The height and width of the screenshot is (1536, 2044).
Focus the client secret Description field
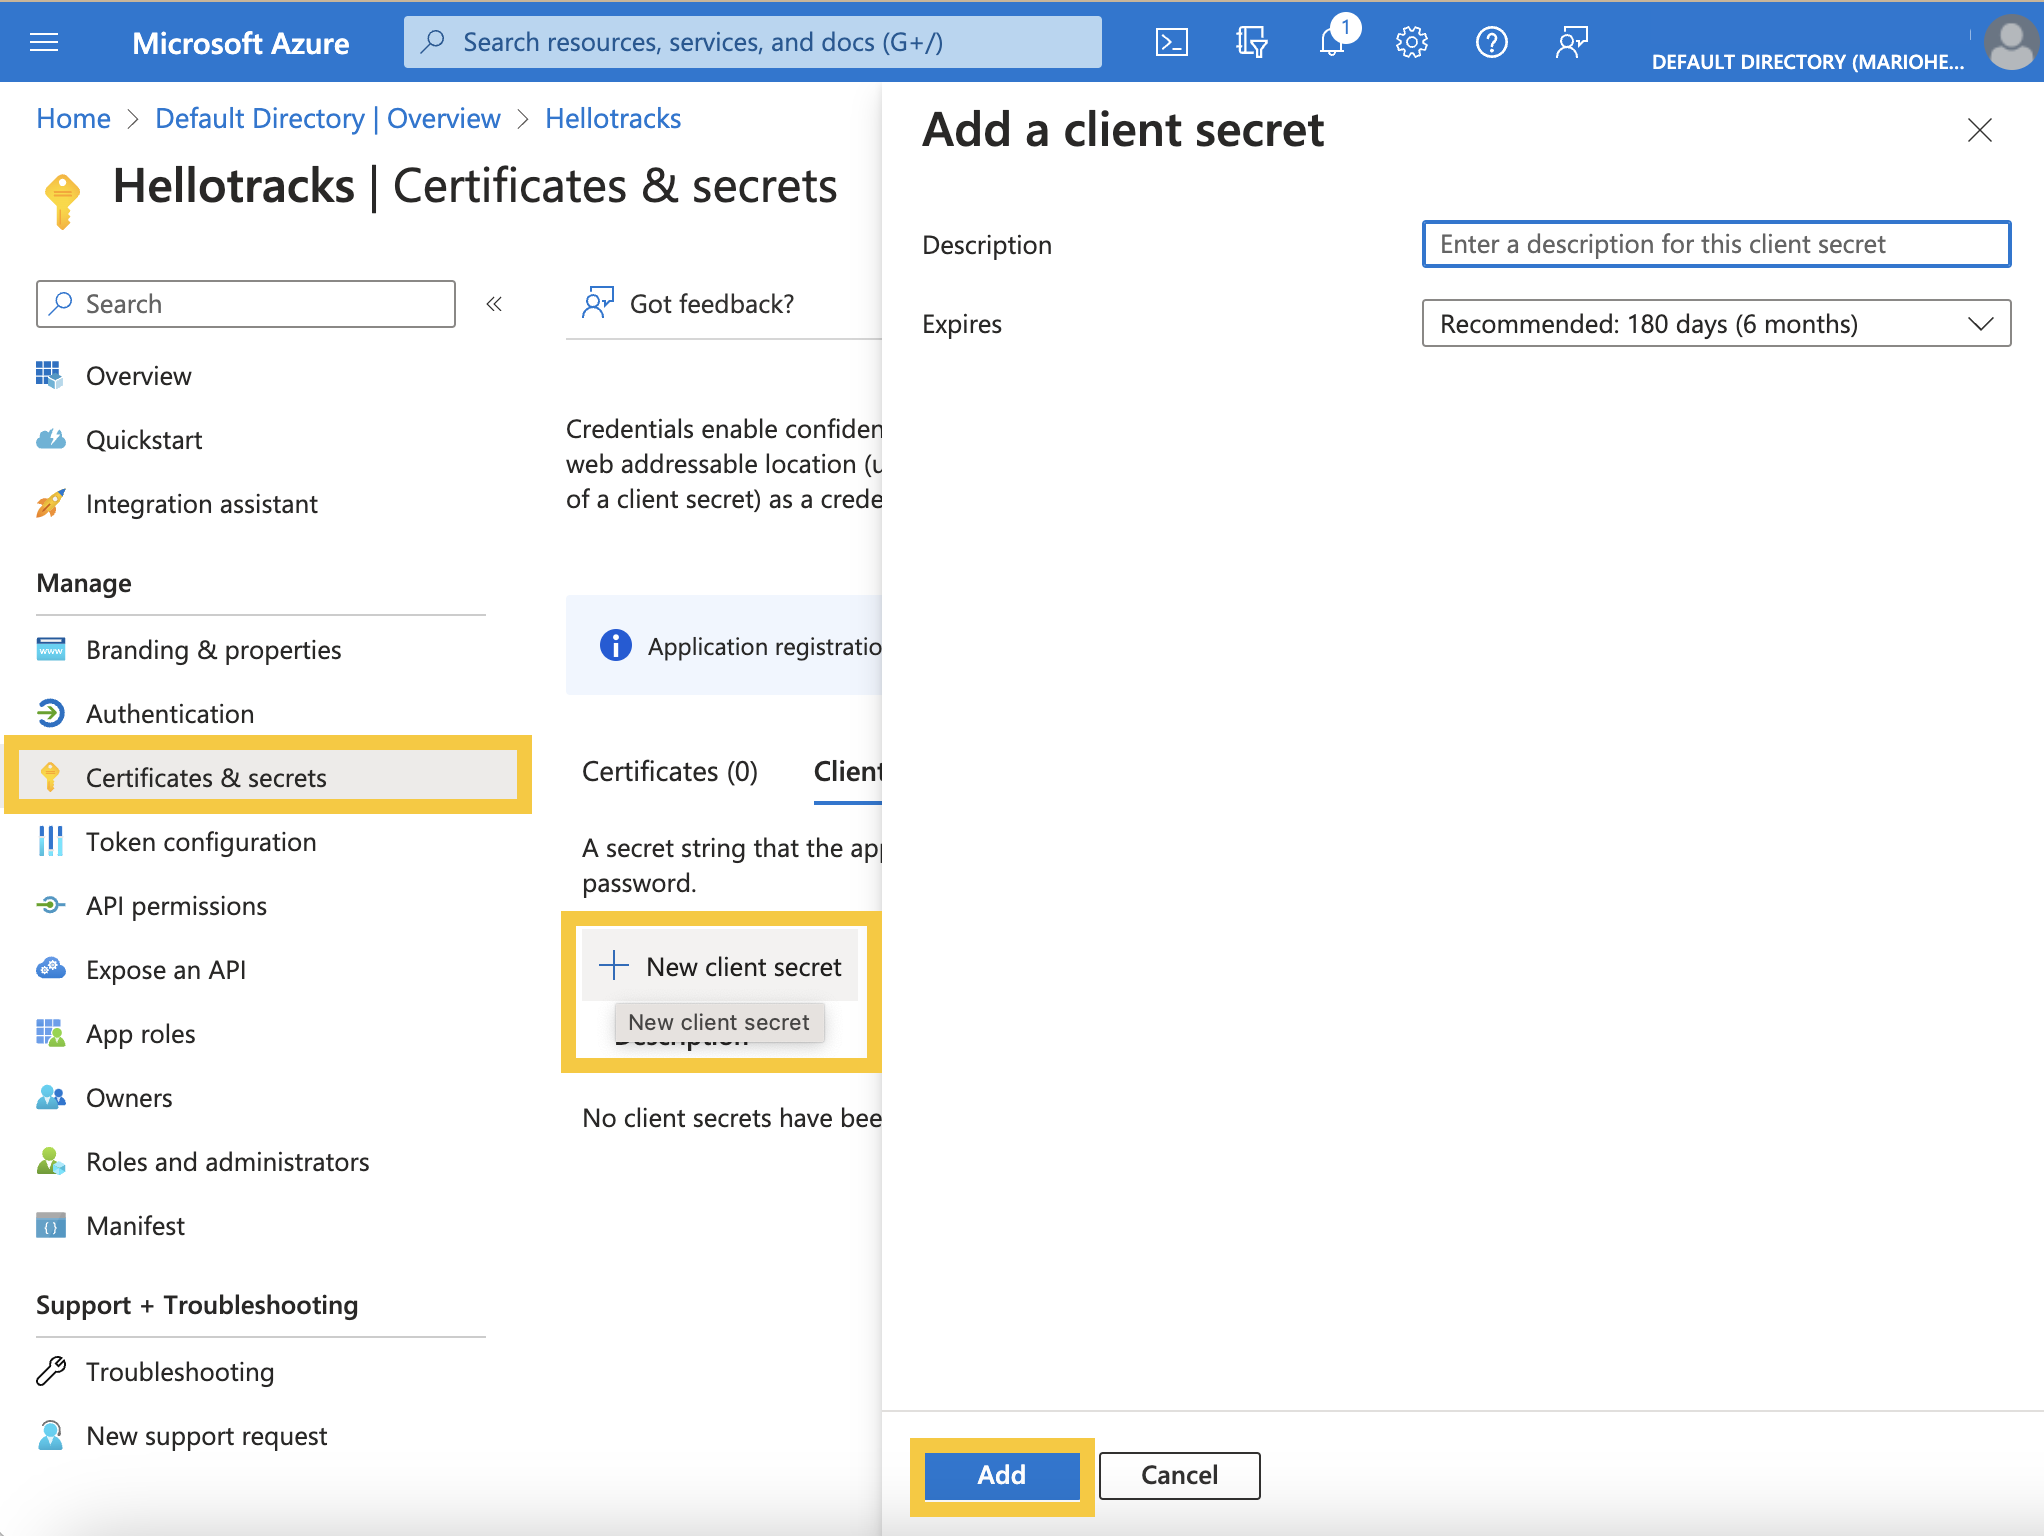pyautogui.click(x=1716, y=244)
